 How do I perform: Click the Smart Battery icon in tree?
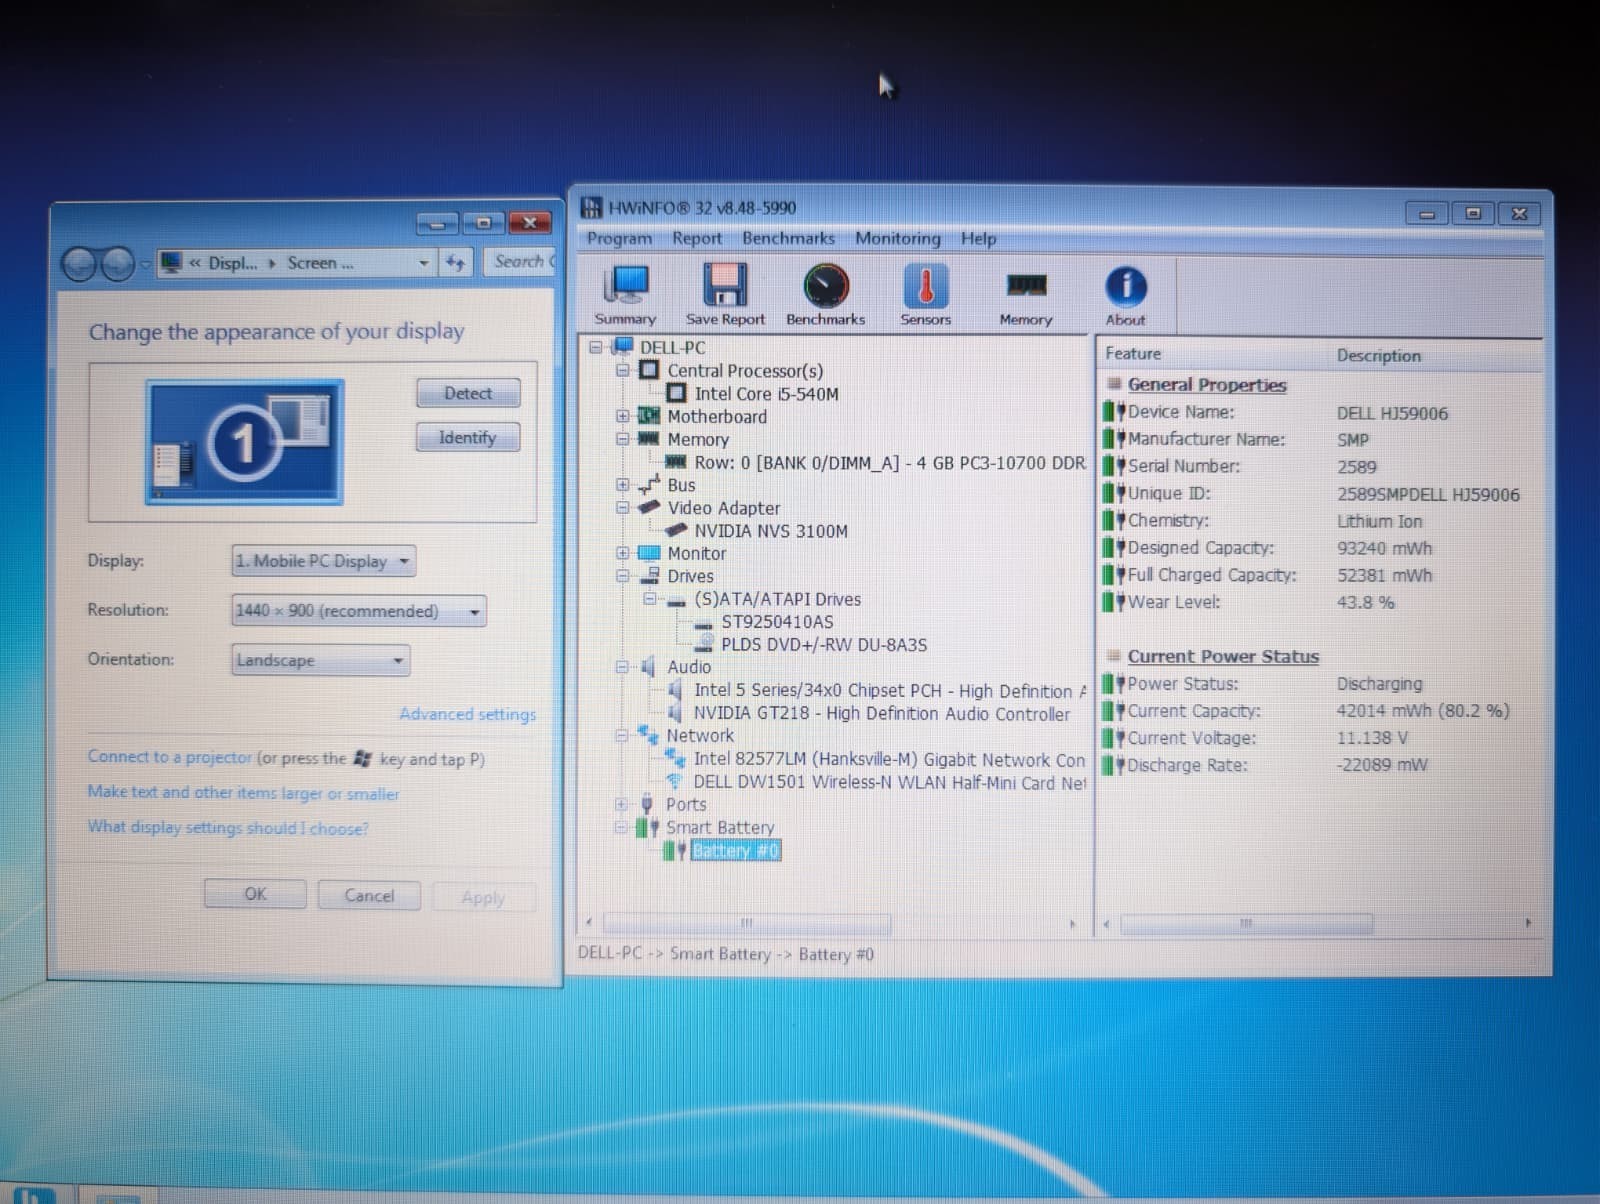click(648, 827)
